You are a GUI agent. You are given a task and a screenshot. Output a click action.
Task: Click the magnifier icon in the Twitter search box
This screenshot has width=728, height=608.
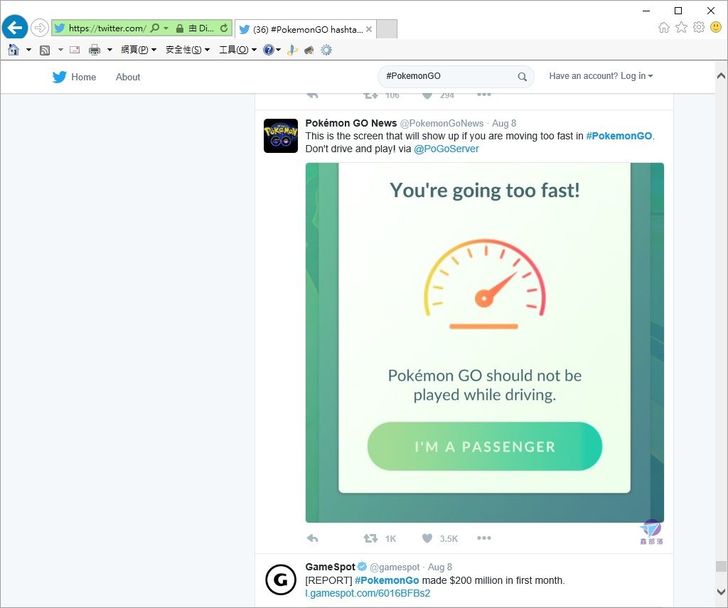(522, 77)
